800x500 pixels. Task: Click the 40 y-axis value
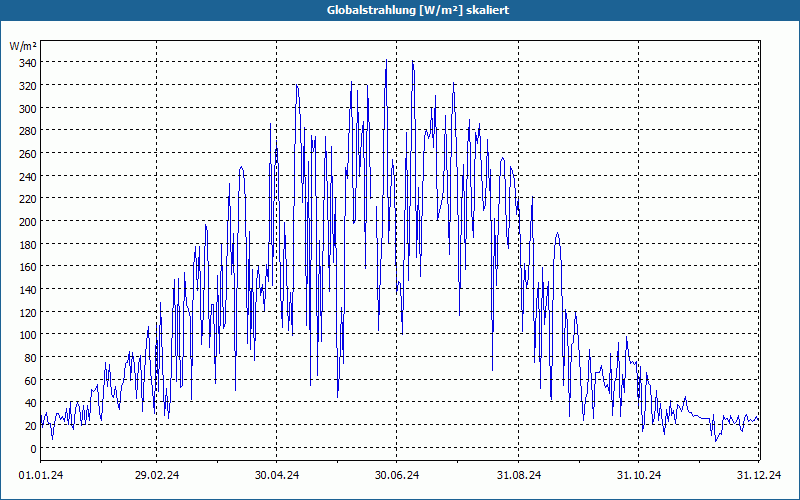coord(31,404)
